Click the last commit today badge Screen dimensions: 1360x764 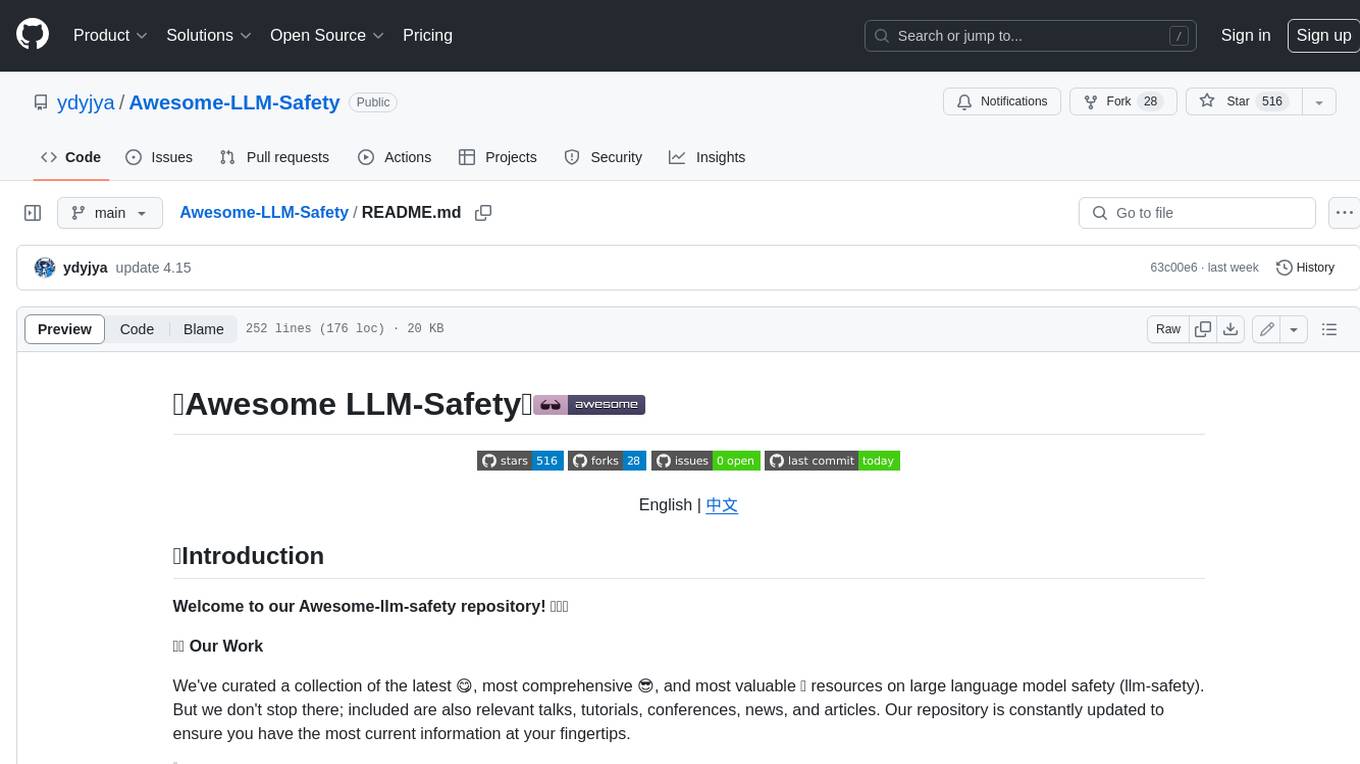coord(832,461)
